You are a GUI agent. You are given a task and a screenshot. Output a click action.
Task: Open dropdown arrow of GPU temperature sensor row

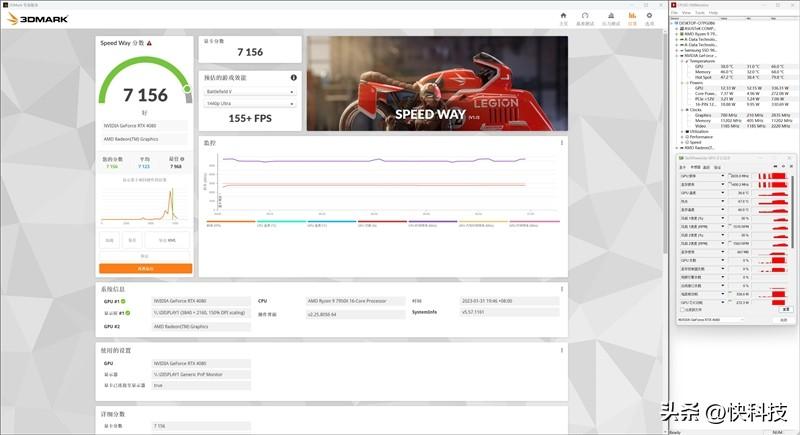click(x=722, y=193)
